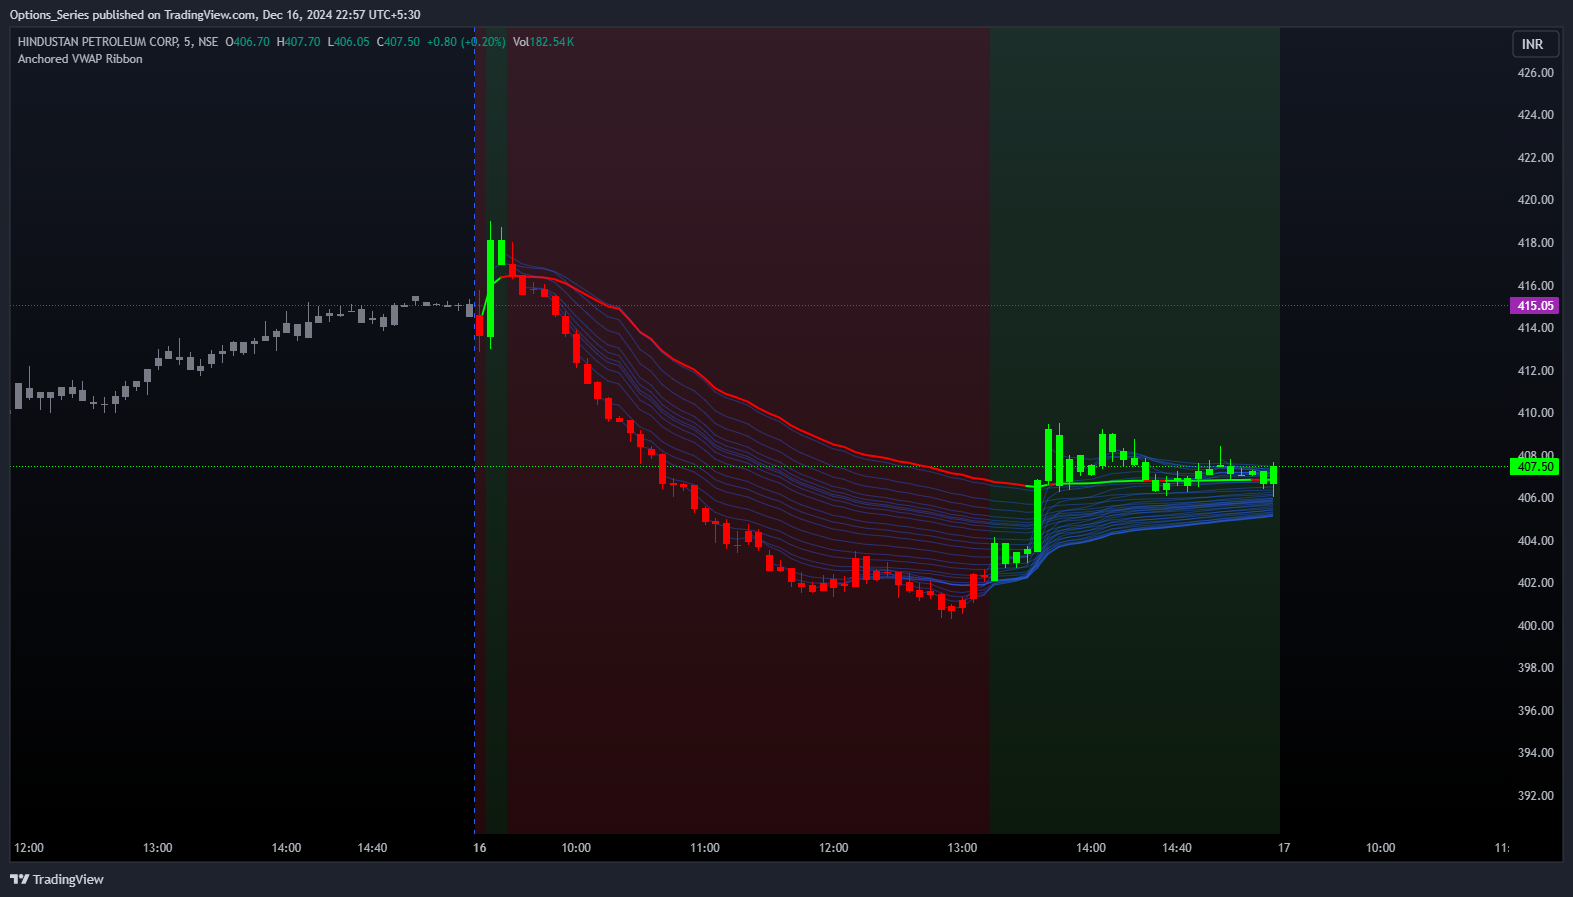The width and height of the screenshot is (1573, 897).
Task: Click the 13:00 label right of the 16 date
Action: tap(962, 848)
